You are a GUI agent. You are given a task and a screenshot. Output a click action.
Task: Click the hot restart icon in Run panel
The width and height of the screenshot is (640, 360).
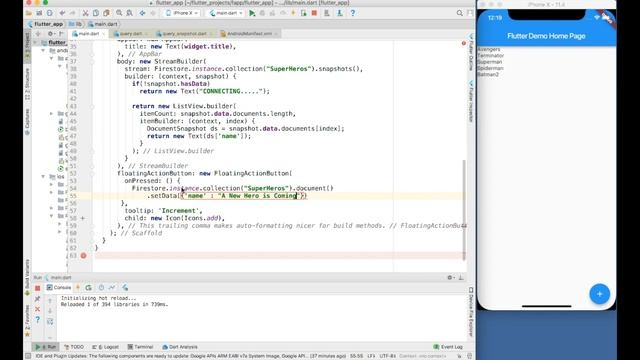tap(89, 287)
